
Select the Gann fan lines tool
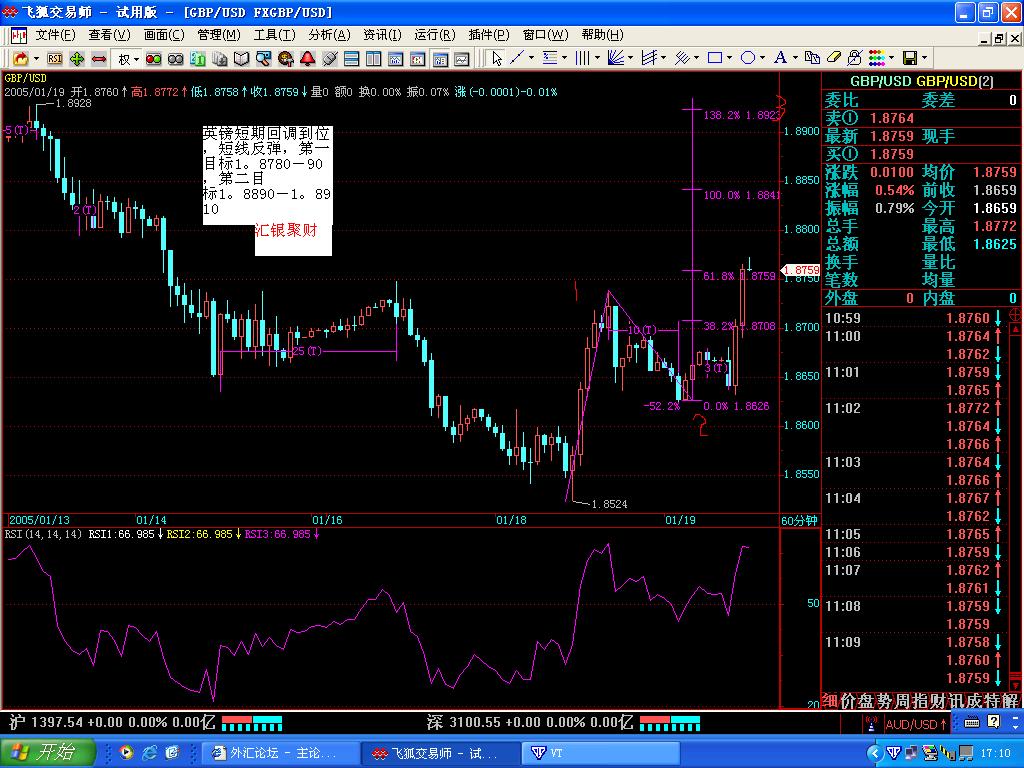(616, 58)
